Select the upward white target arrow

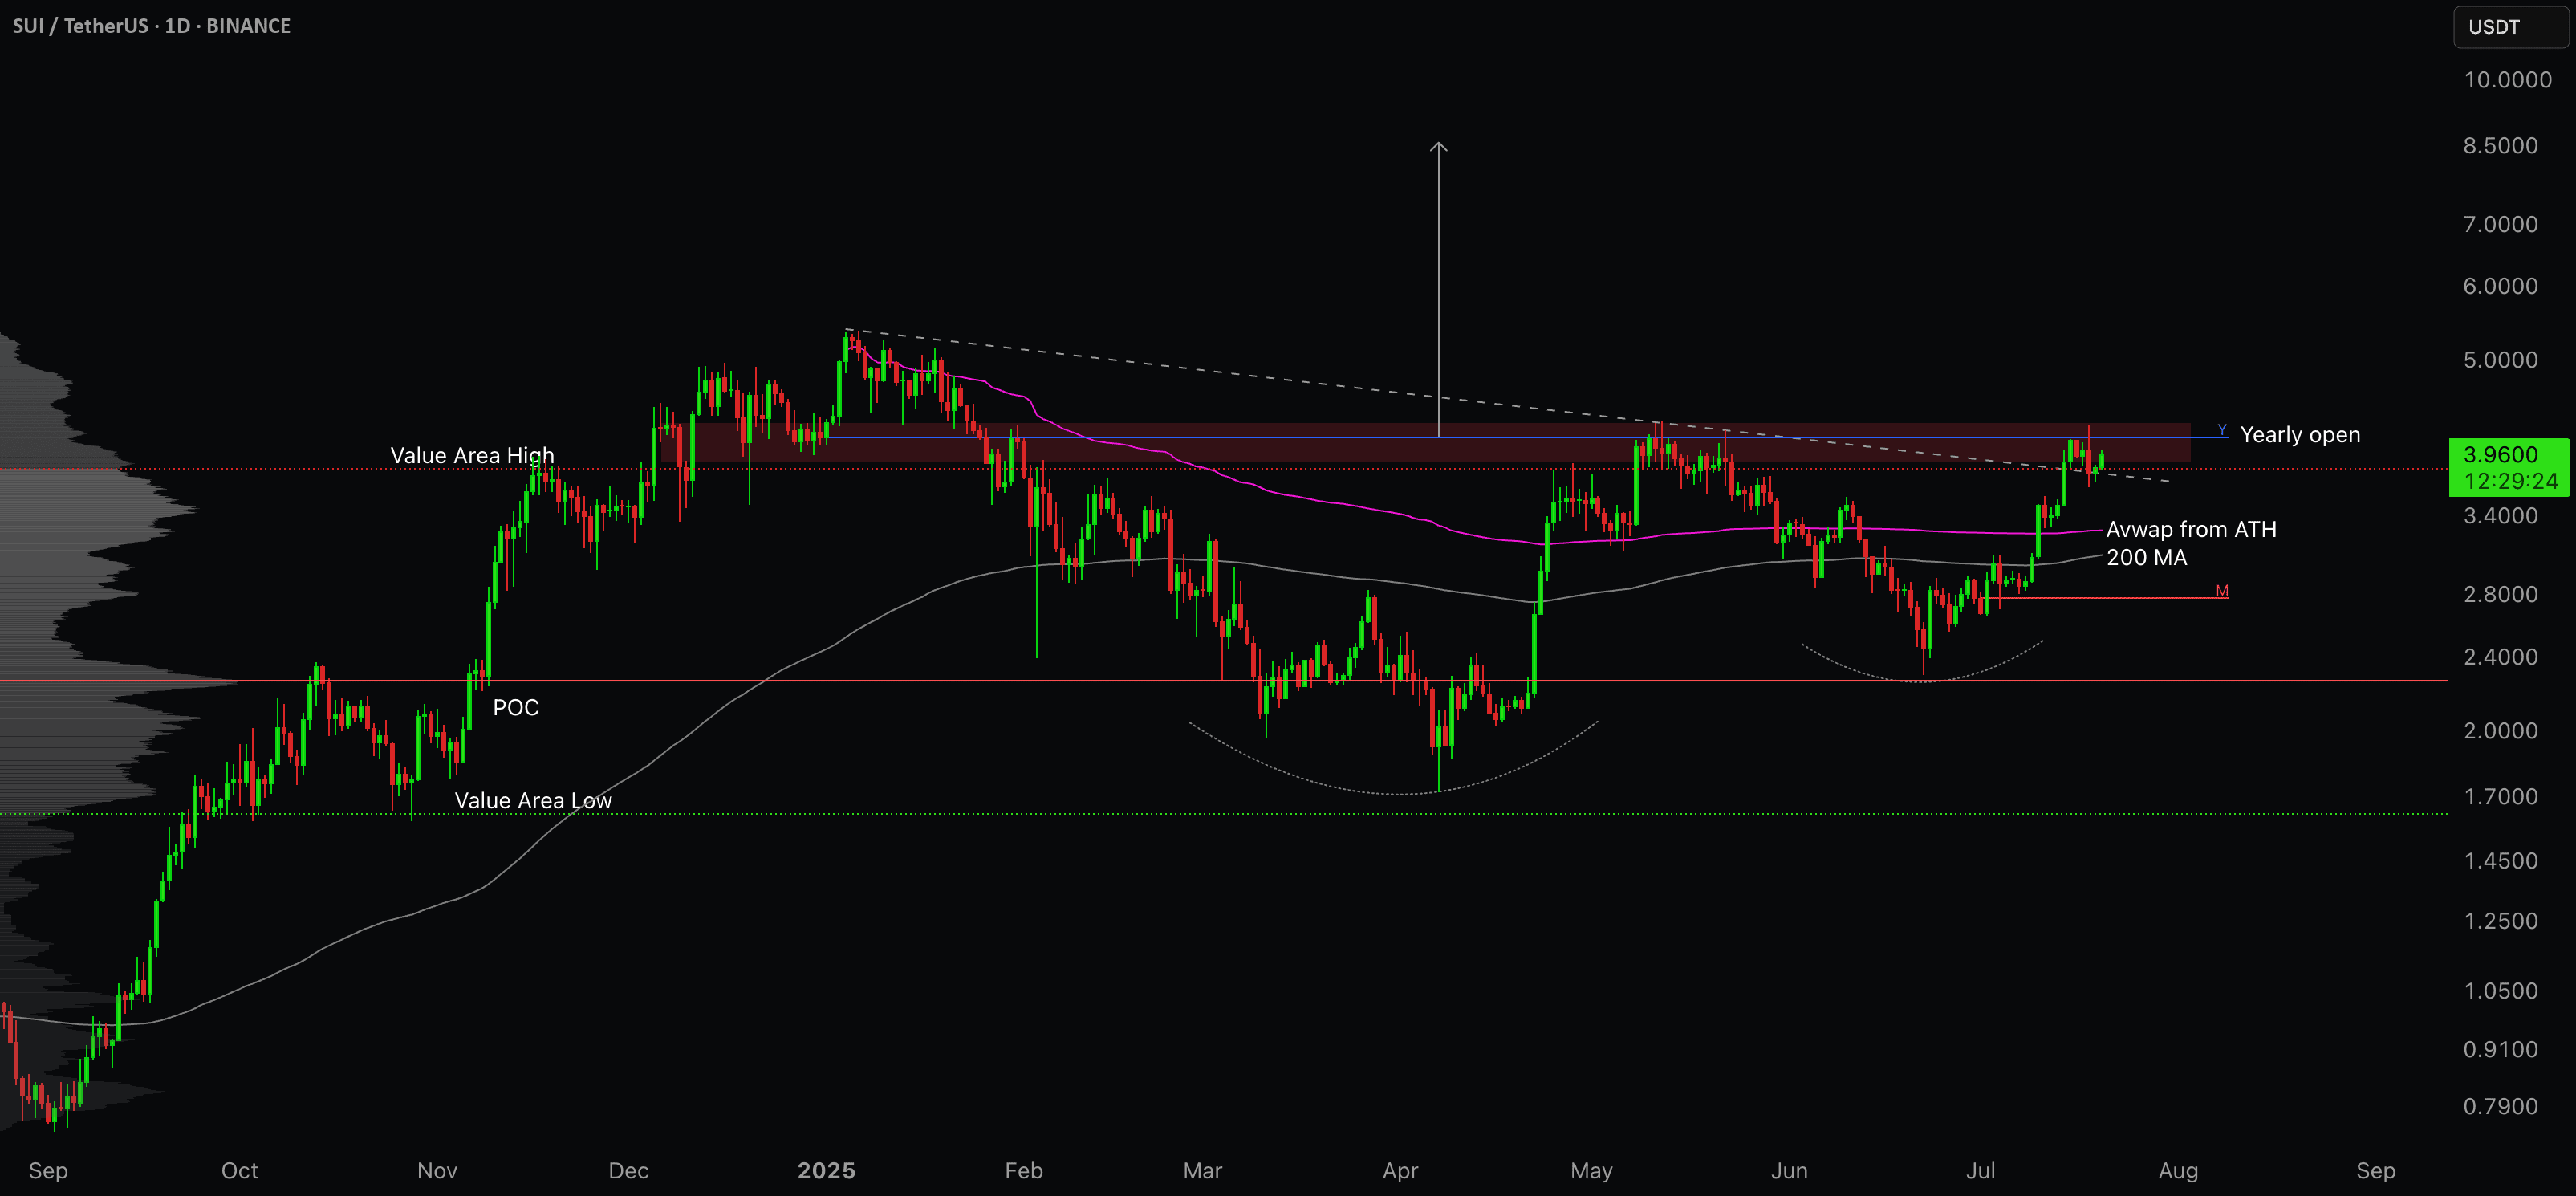[x=1438, y=290]
